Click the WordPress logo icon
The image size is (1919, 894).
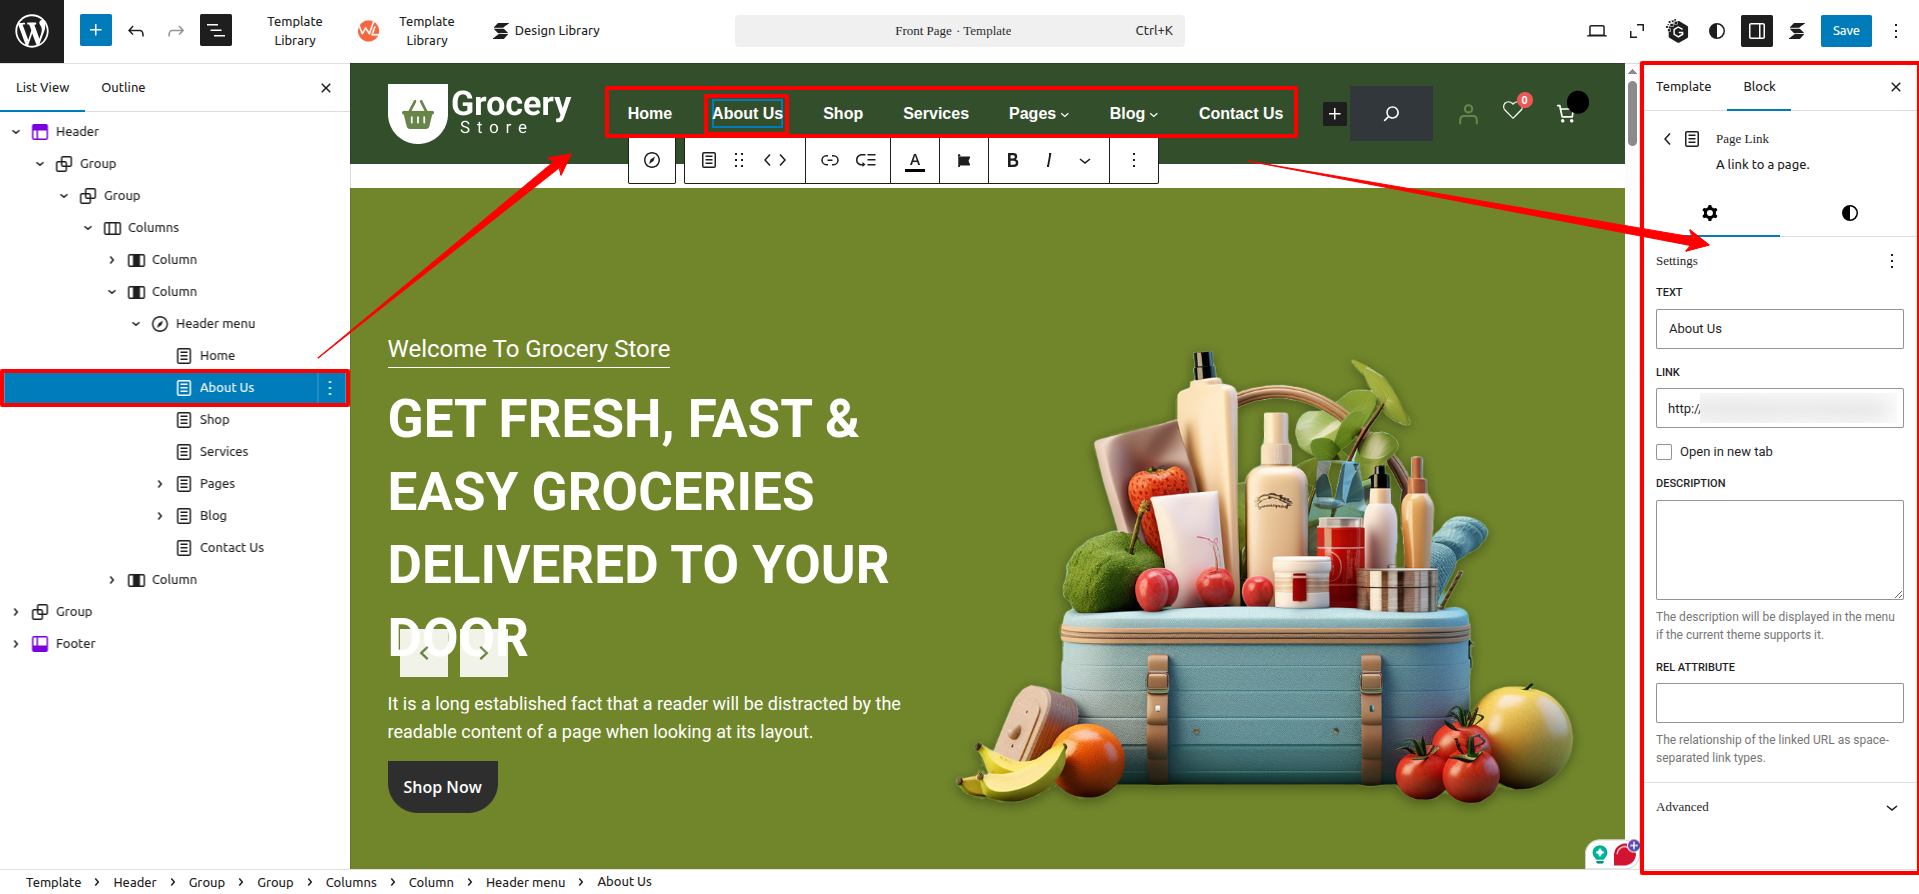[x=32, y=31]
